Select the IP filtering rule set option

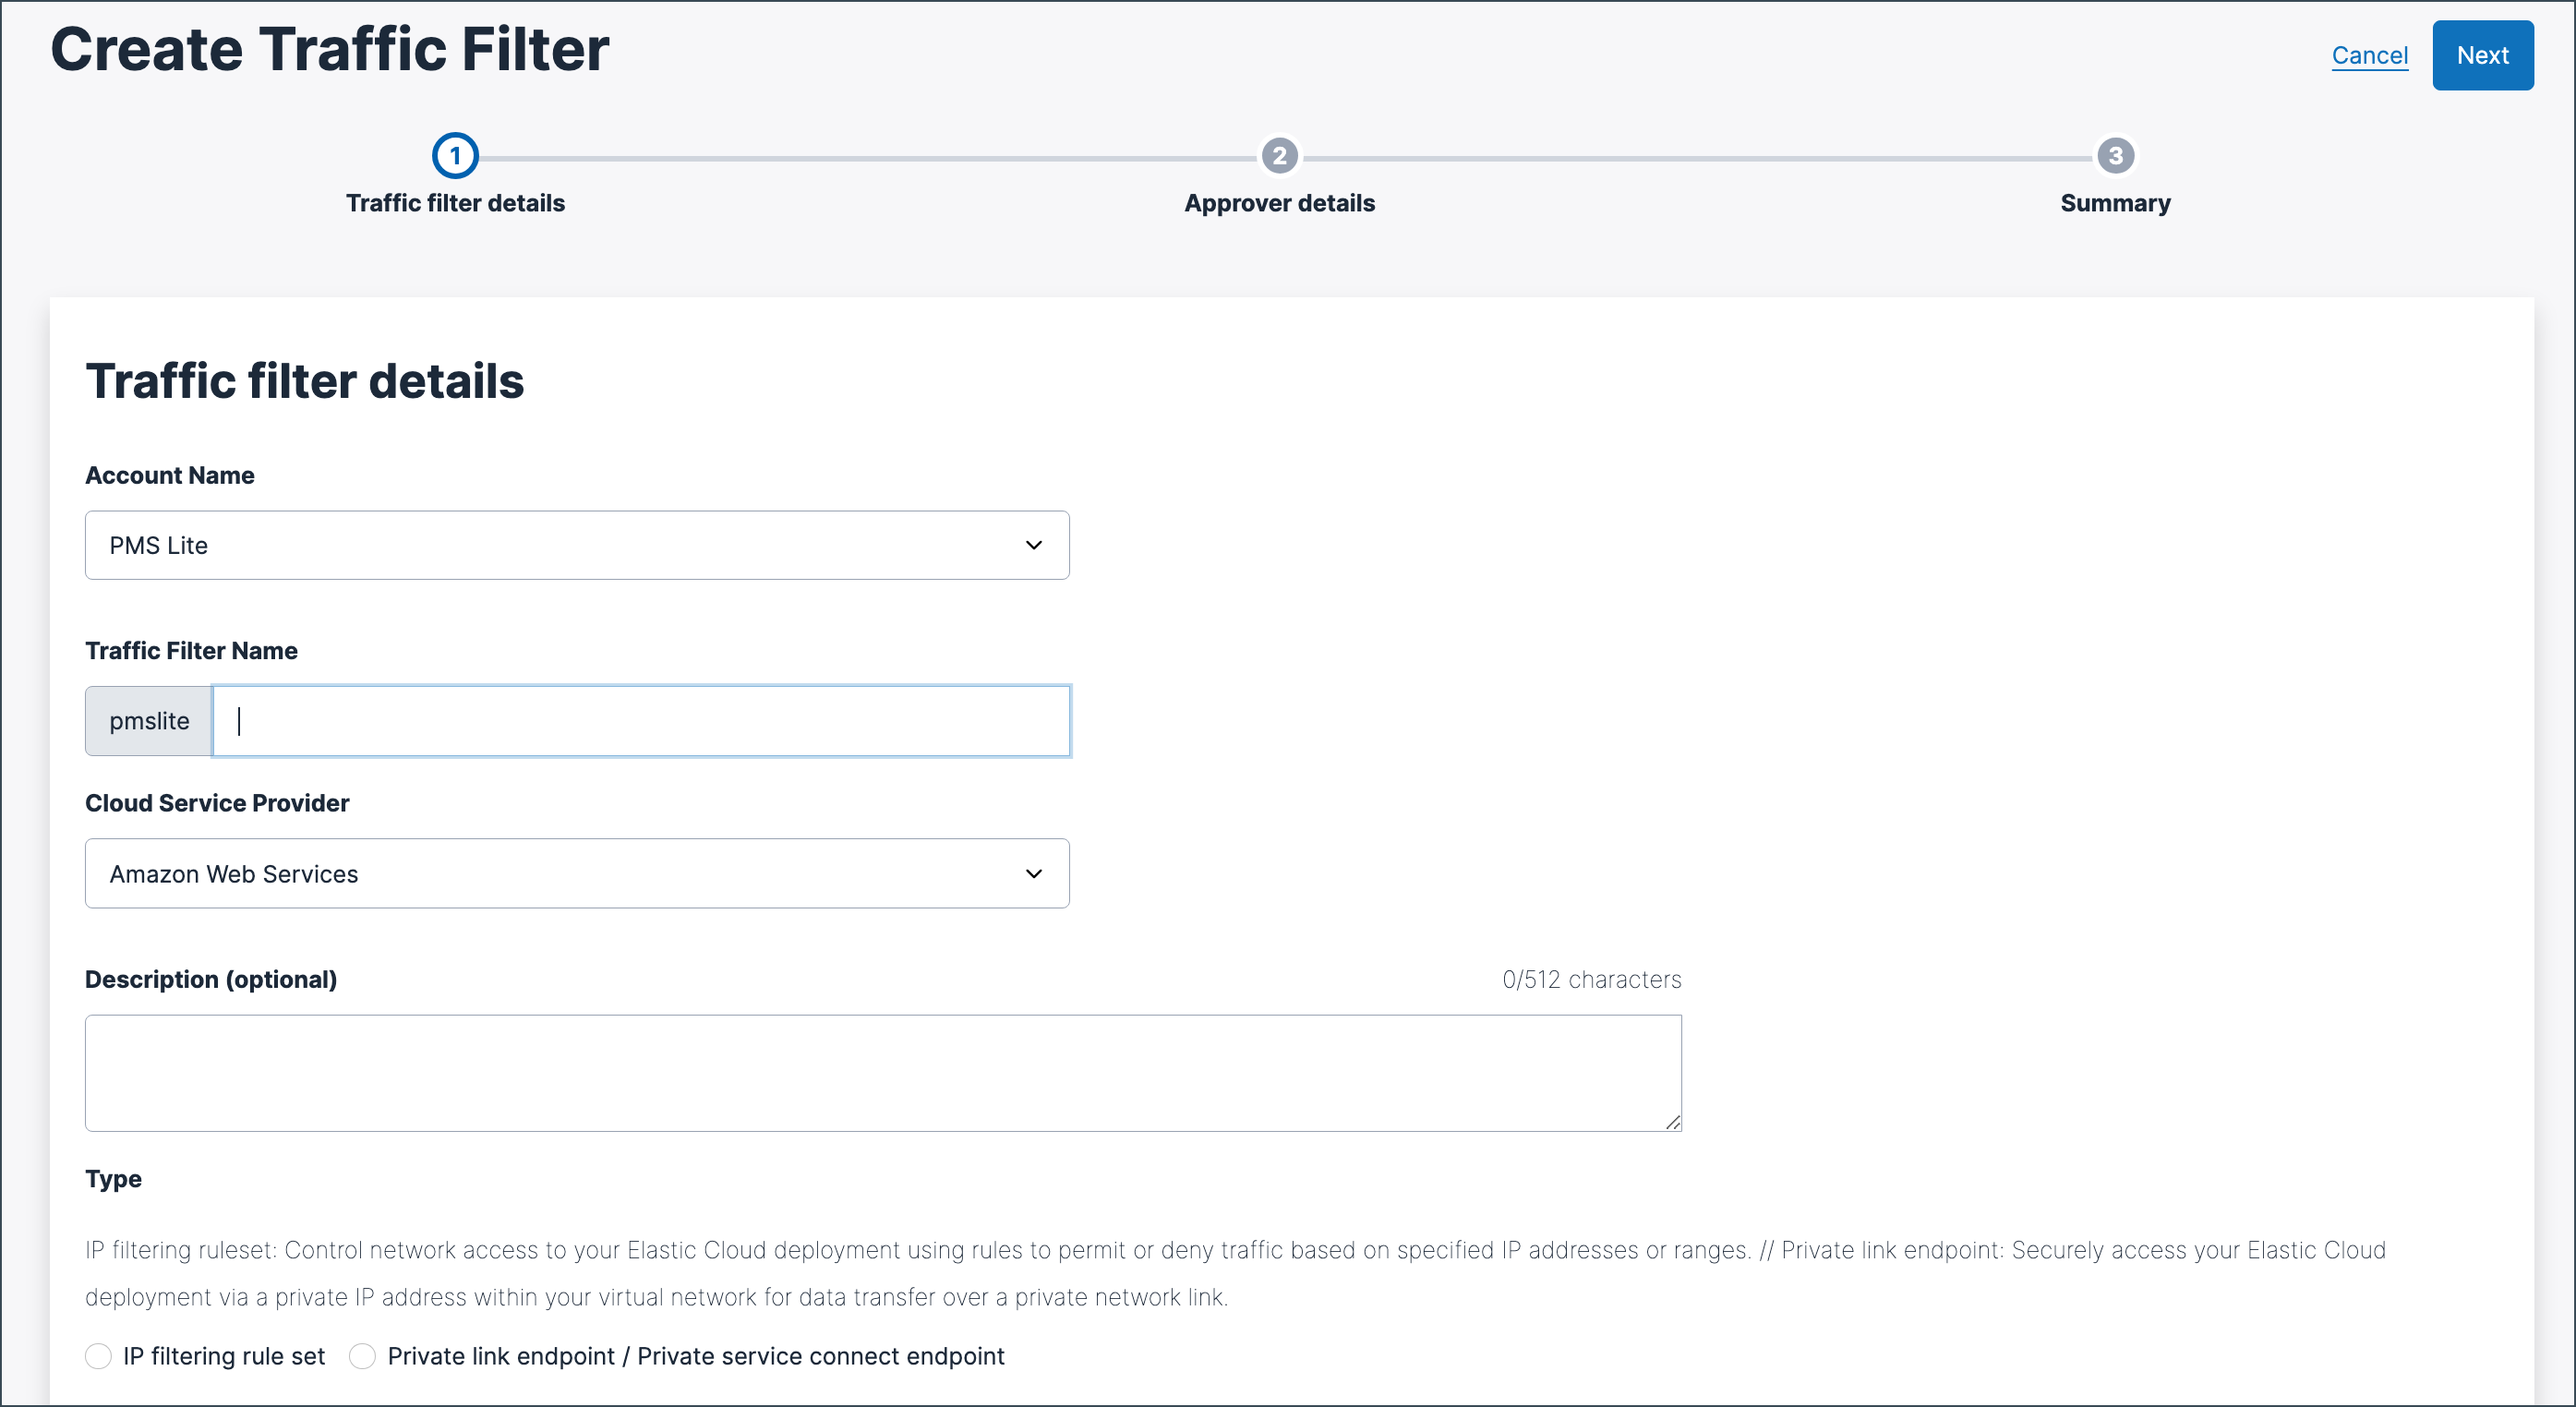98,1356
